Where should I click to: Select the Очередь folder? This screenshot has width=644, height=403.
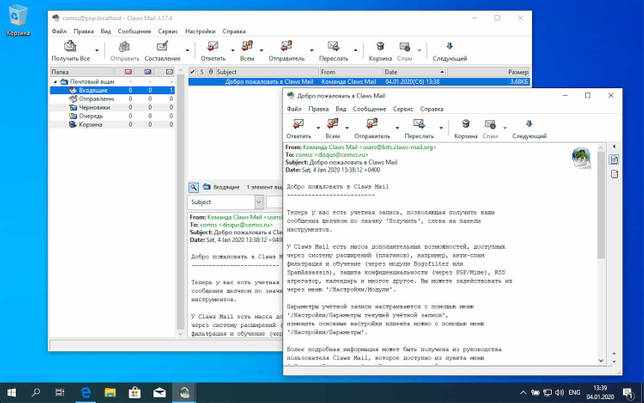[x=112, y=116]
